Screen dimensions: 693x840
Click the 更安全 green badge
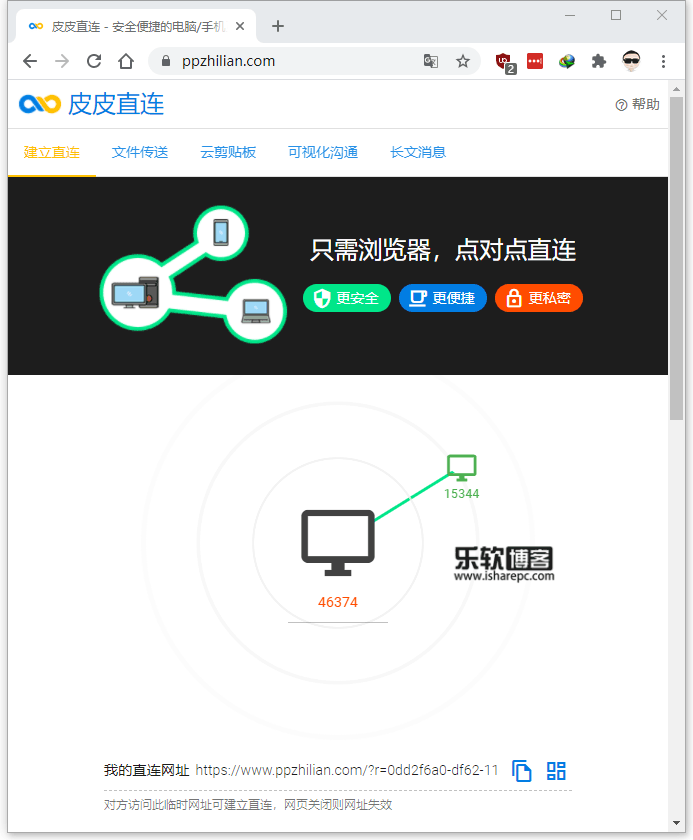[x=347, y=298]
